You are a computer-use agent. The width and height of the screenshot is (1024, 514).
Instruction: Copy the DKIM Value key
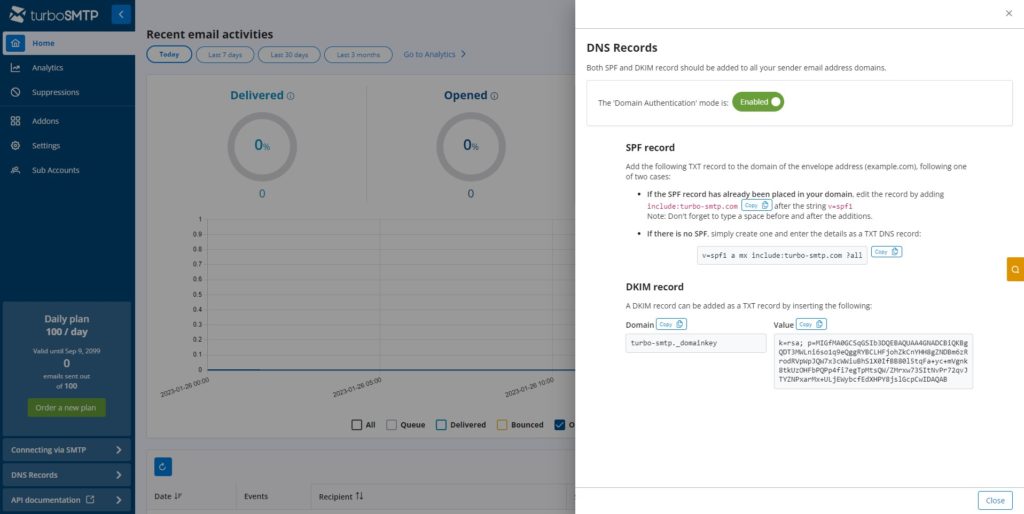[811, 324]
